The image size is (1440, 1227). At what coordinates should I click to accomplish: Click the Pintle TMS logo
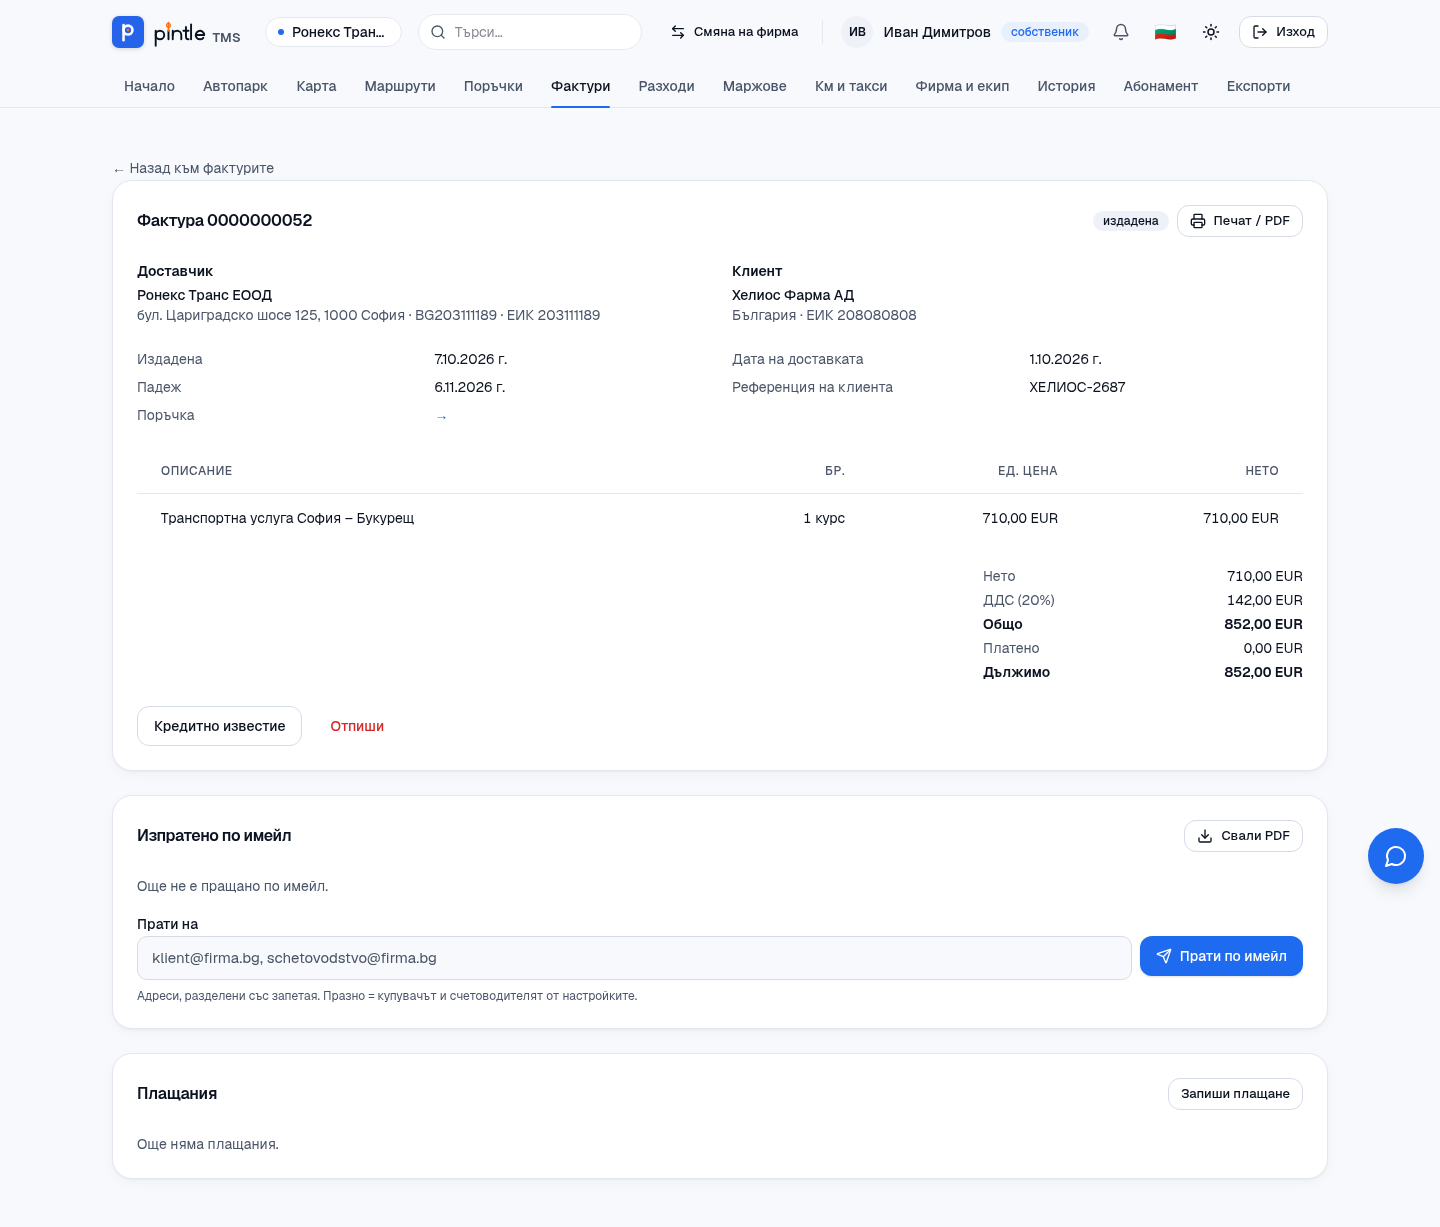tap(176, 32)
